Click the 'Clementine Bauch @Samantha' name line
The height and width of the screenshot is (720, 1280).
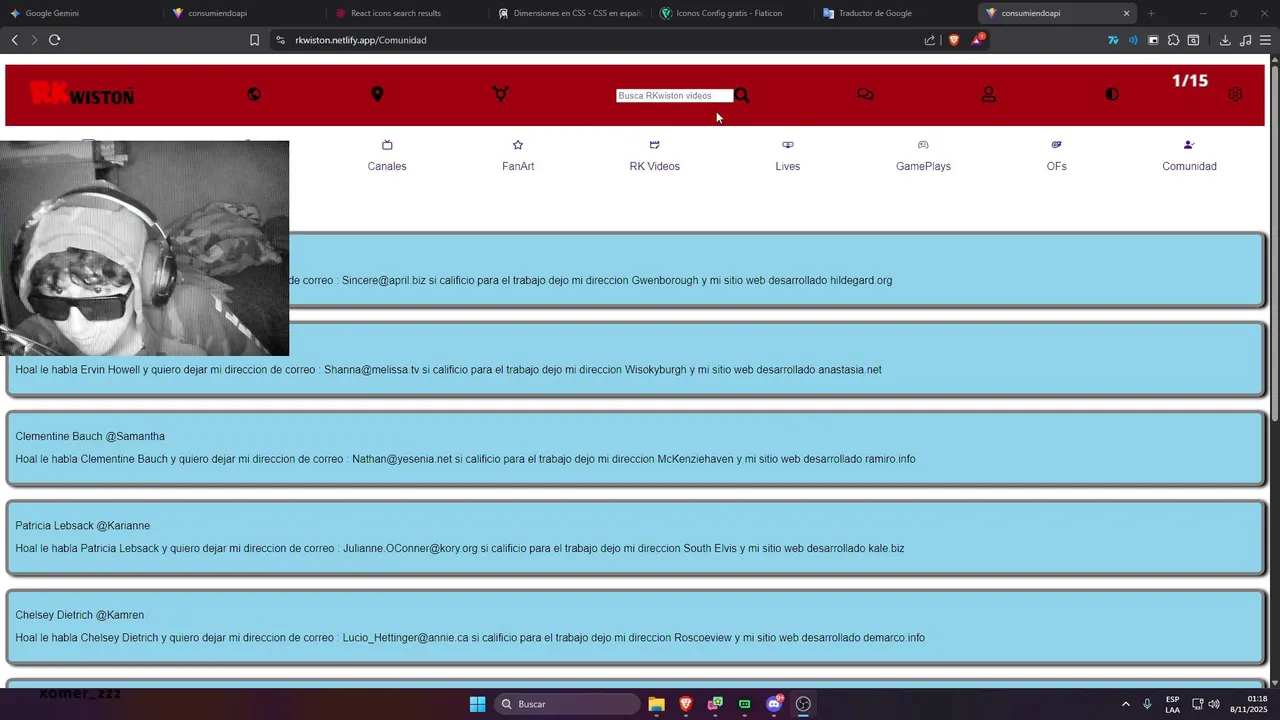pyautogui.click(x=90, y=437)
